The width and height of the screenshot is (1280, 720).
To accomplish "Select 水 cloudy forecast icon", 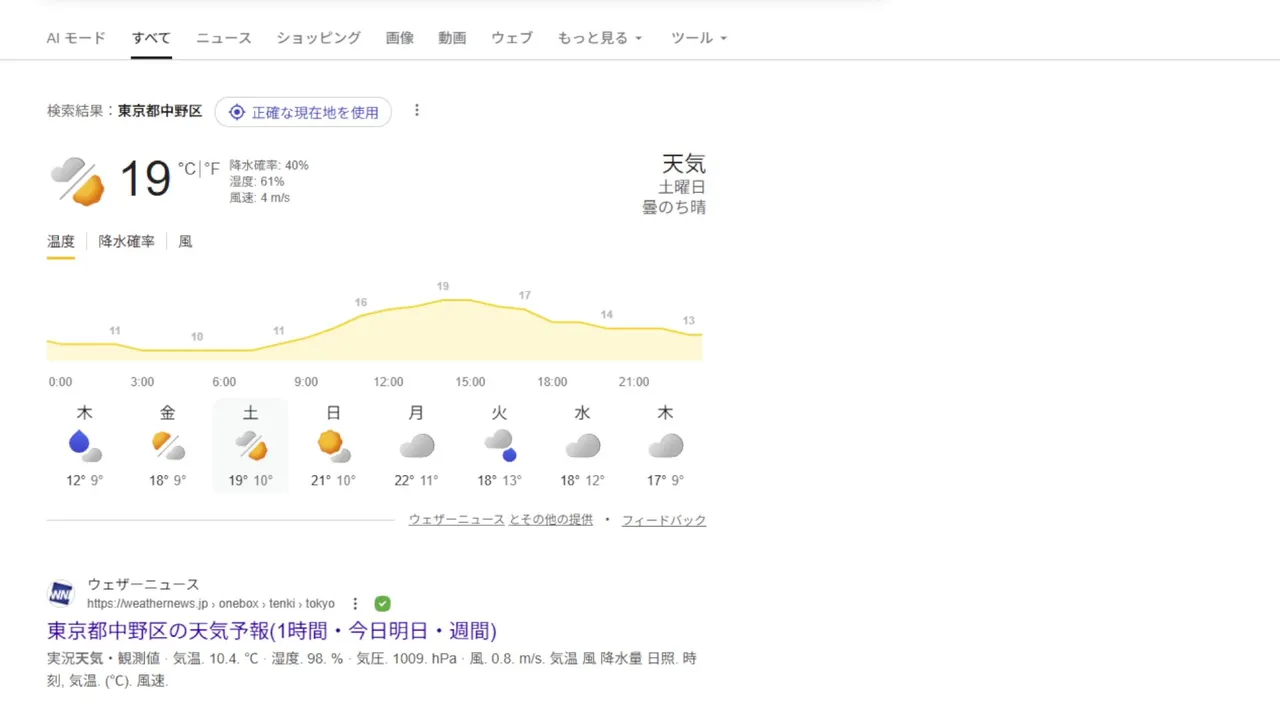I will pyautogui.click(x=582, y=445).
